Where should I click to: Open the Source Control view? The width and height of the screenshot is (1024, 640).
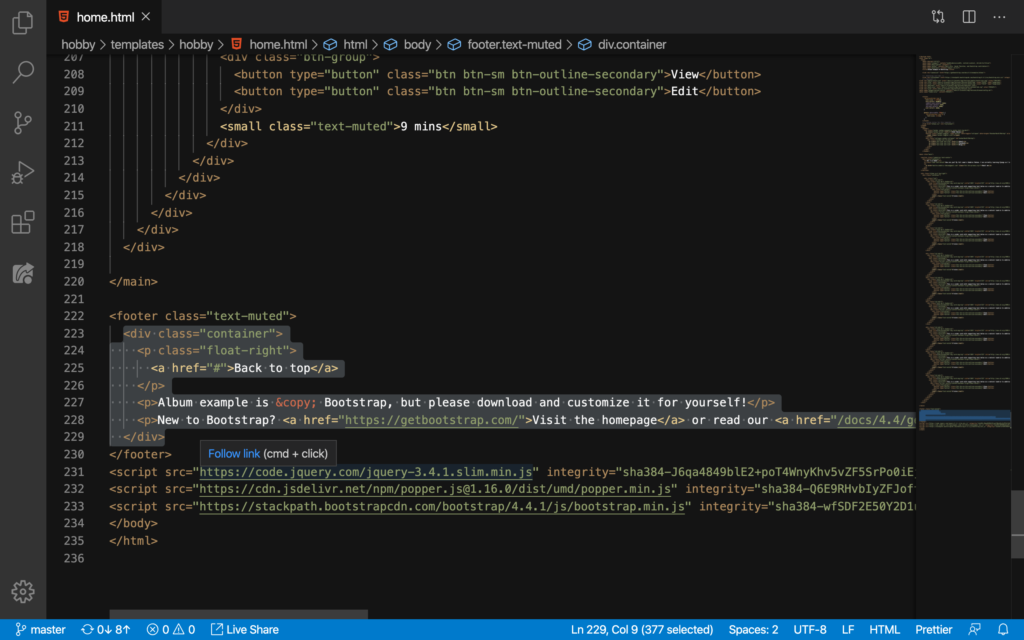(23, 123)
